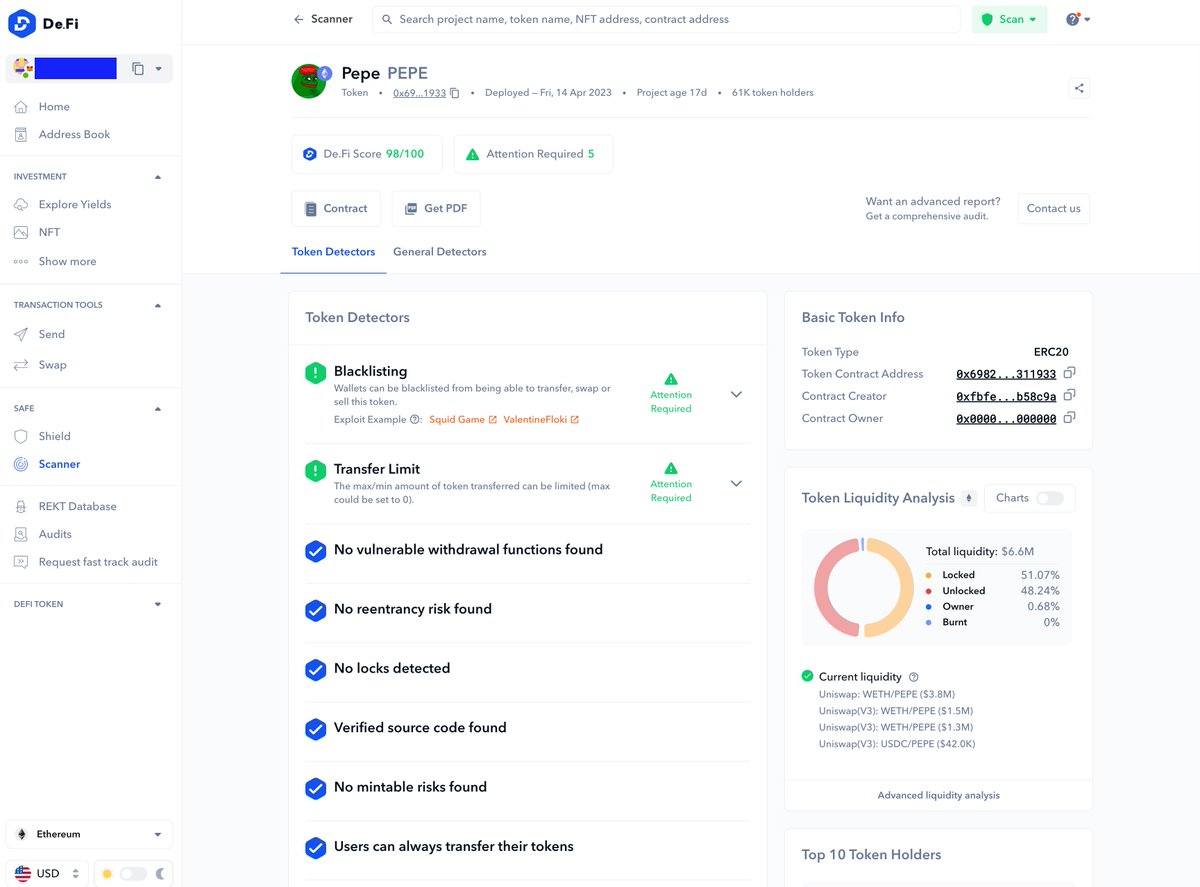
Task: Open the wallet account dropdown arrow
Action: [159, 69]
